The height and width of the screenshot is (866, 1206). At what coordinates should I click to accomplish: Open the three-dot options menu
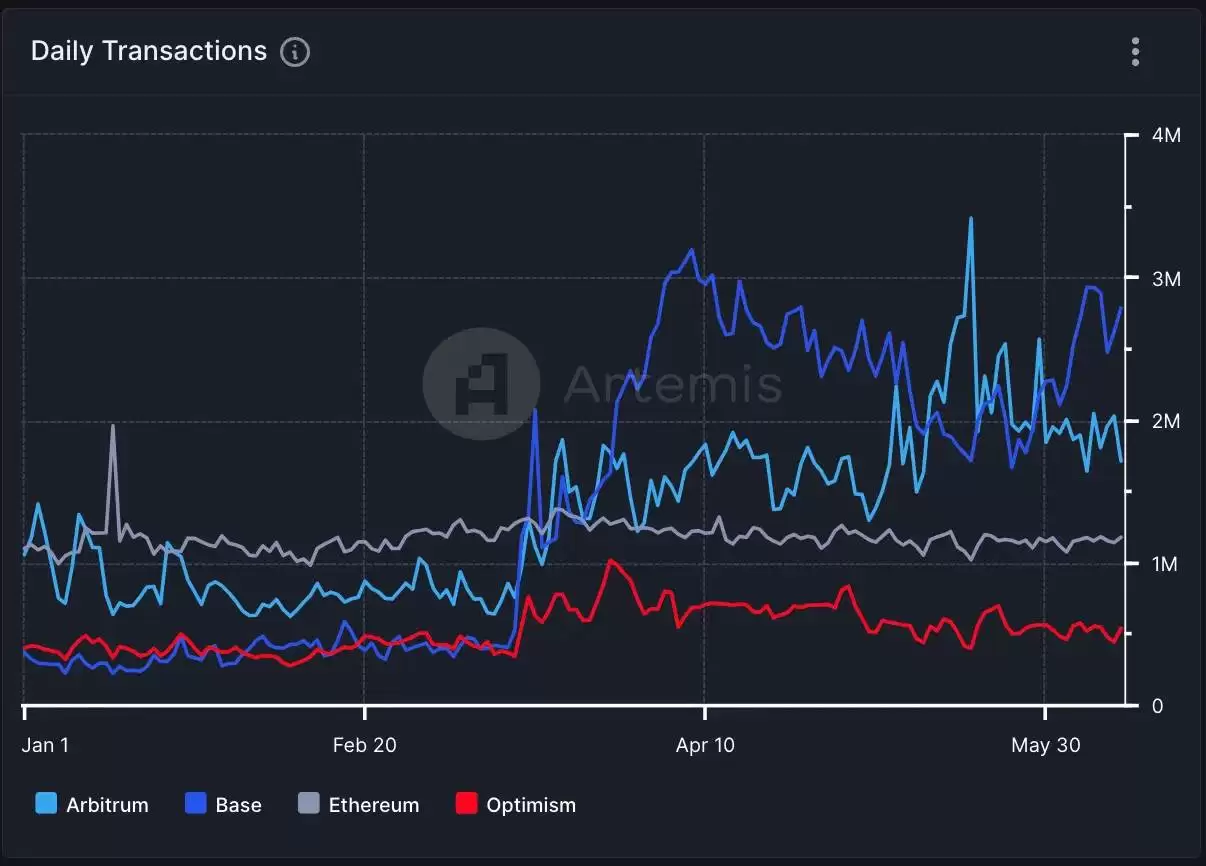pos(1135,52)
